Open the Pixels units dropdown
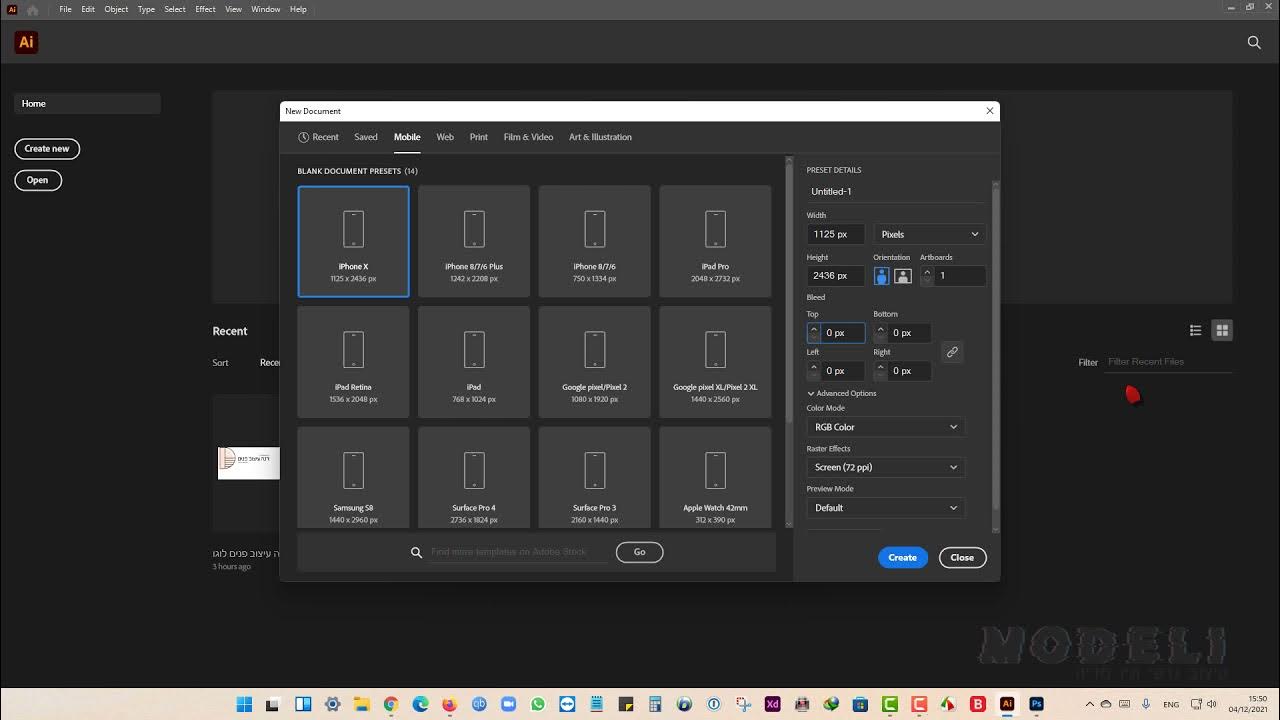Viewport: 1280px width, 720px height. [x=929, y=234]
